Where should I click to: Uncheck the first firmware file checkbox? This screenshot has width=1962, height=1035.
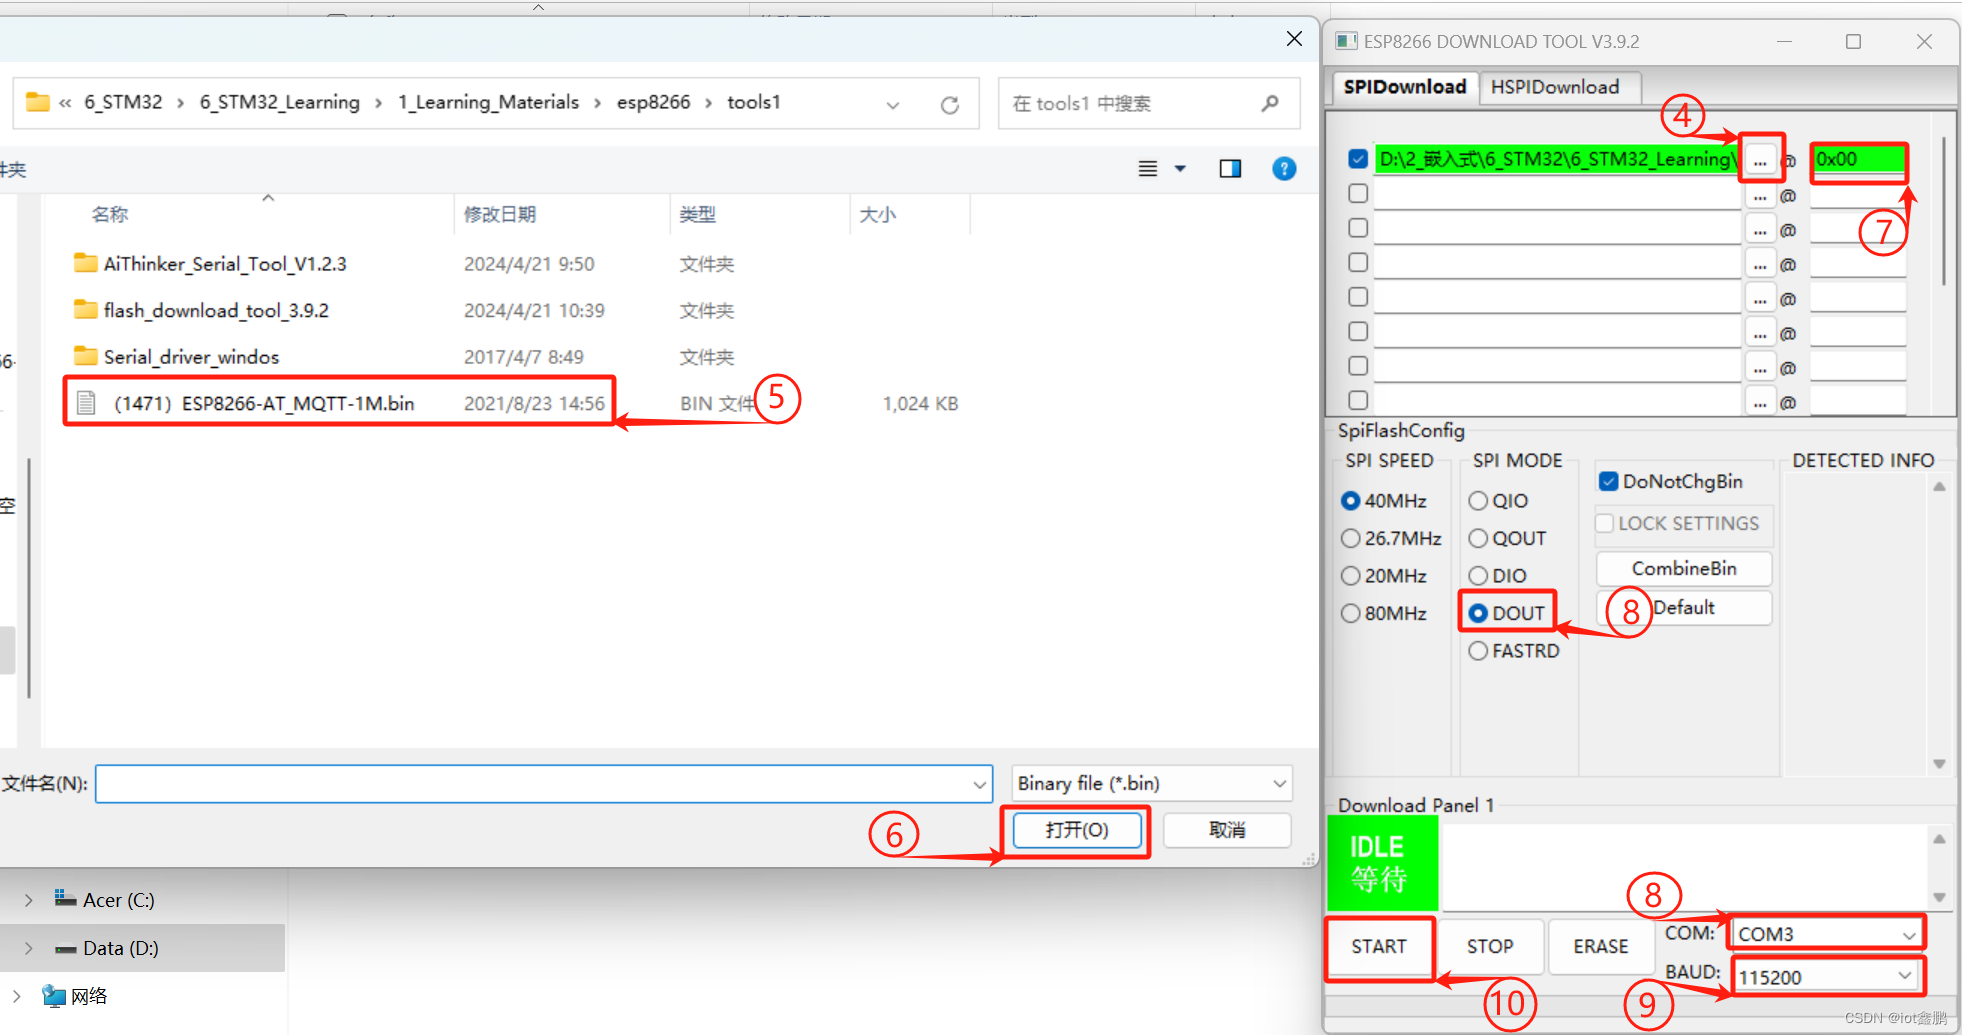click(x=1358, y=159)
